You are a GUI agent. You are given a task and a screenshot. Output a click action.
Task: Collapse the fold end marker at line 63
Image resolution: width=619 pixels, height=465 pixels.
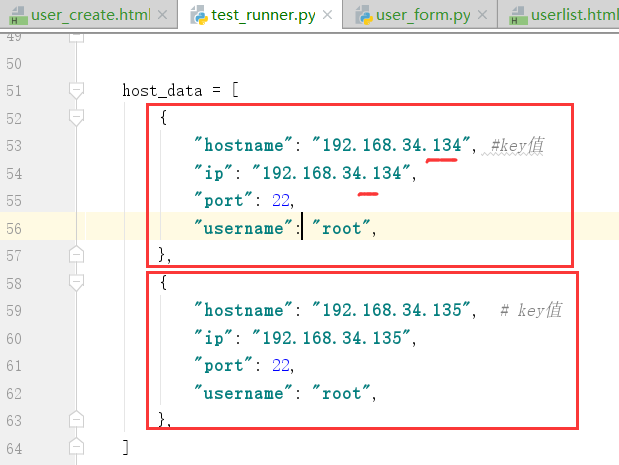pyautogui.click(x=76, y=420)
